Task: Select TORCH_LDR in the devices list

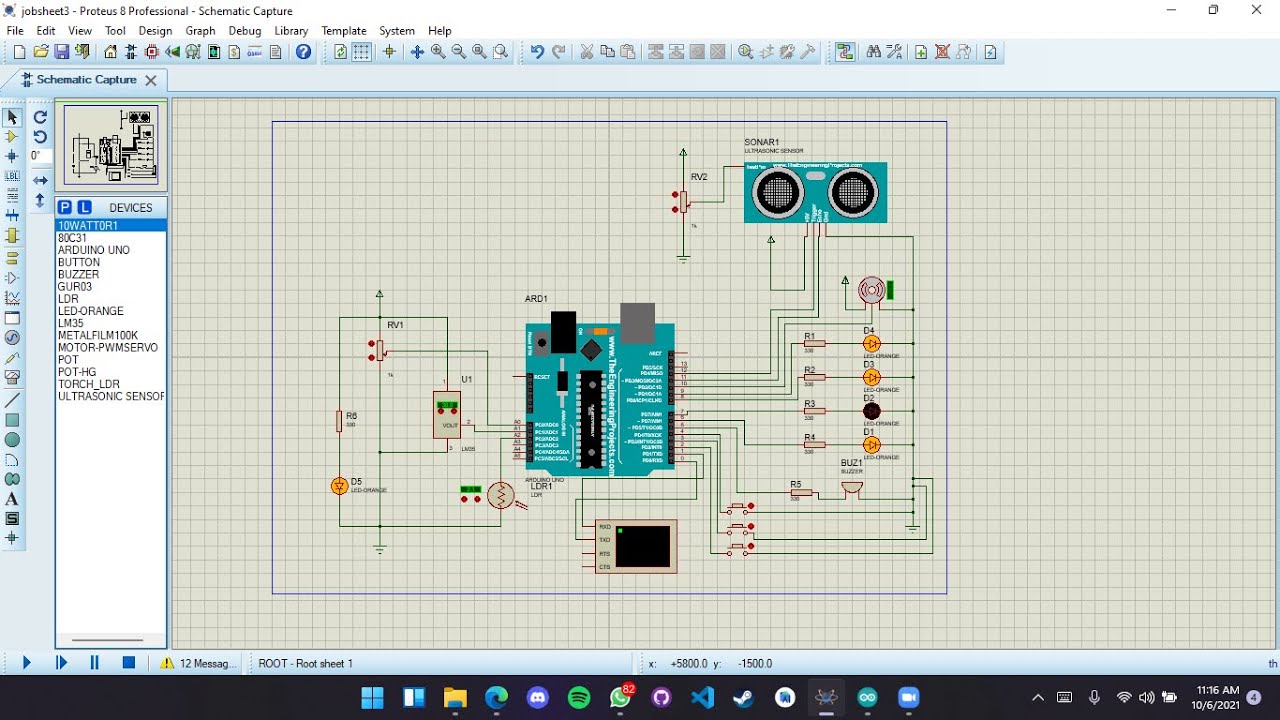Action: [89, 384]
